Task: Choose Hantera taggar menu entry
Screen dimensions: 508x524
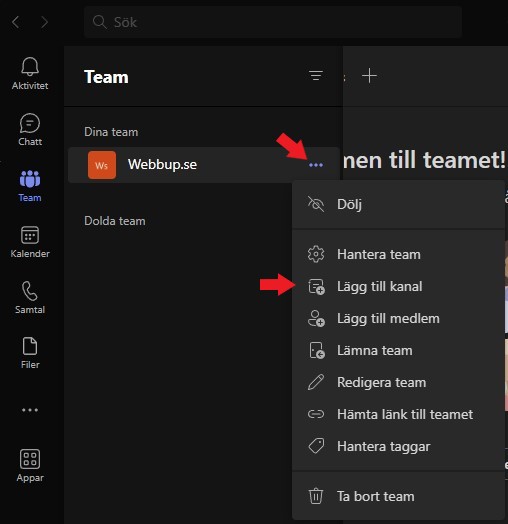Action: coord(398,446)
